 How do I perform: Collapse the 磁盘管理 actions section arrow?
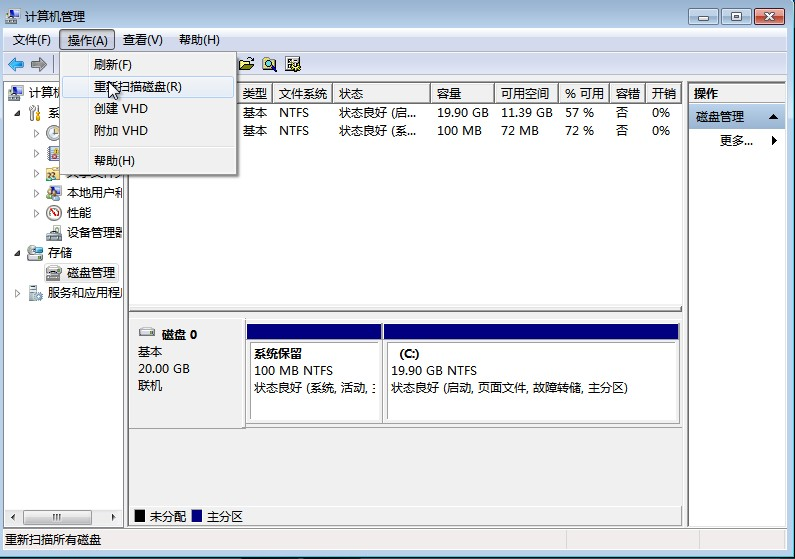click(773, 117)
